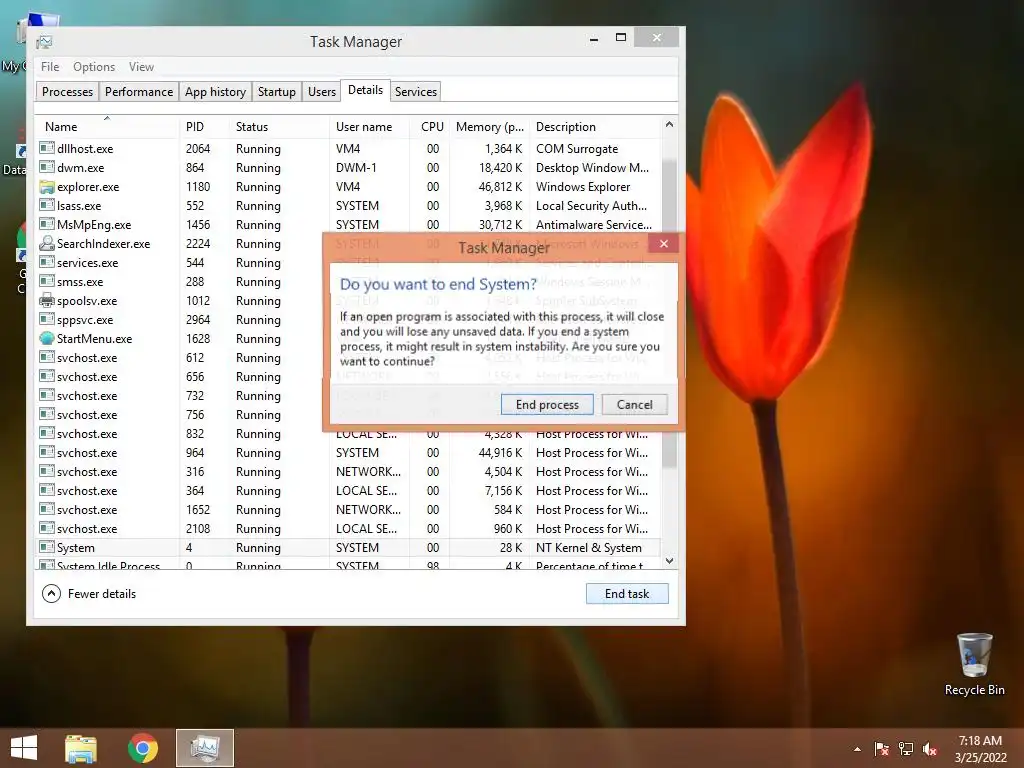Viewport: 1024px width, 768px height.
Task: Click the sppsvc.exe process icon
Action: 46,319
